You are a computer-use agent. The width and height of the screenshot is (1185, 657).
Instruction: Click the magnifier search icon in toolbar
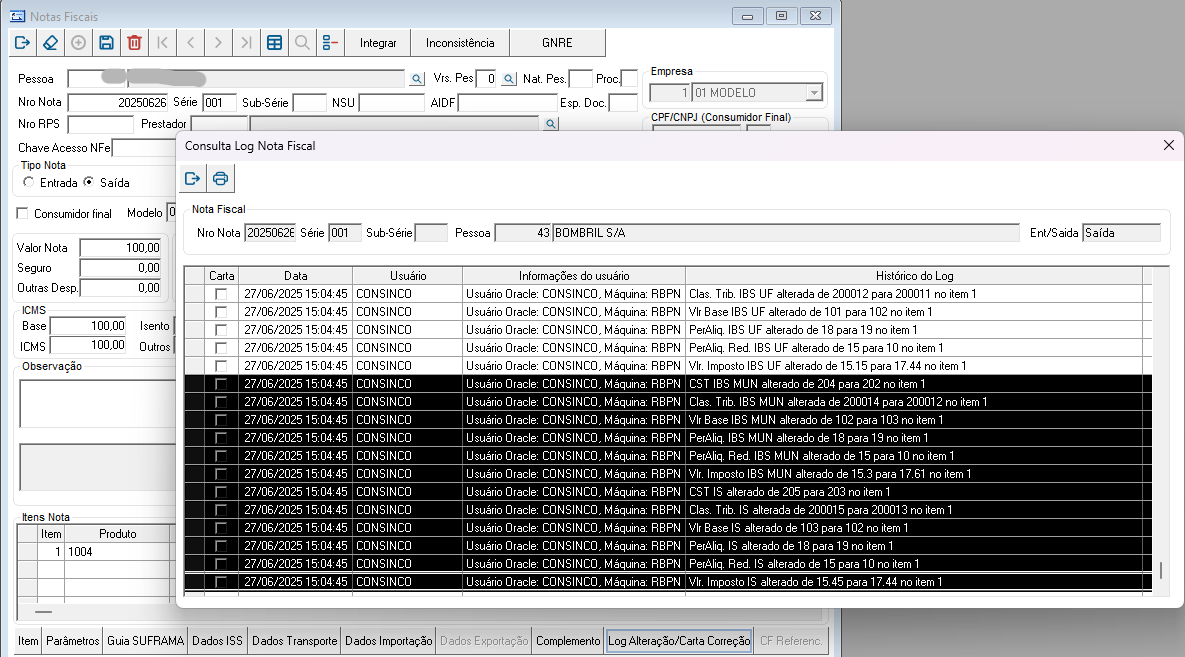tap(302, 43)
